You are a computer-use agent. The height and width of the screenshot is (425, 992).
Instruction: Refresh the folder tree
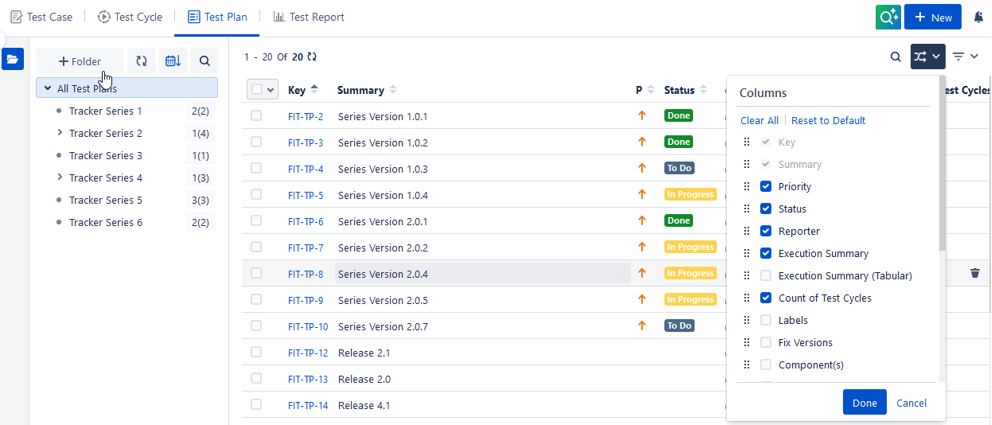pyautogui.click(x=141, y=61)
